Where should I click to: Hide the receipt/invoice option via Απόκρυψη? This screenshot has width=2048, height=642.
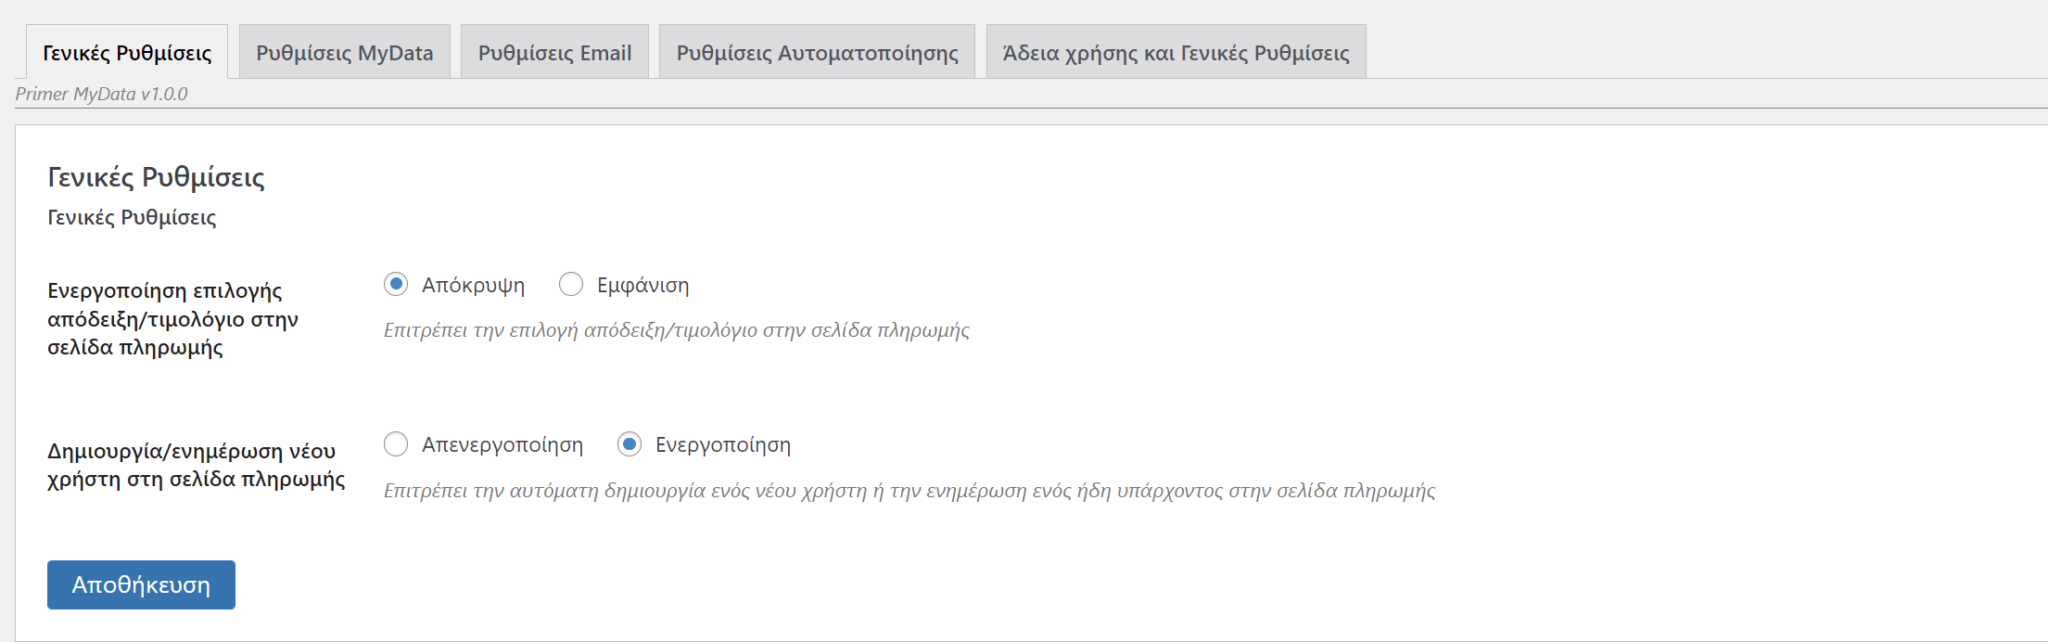click(396, 284)
